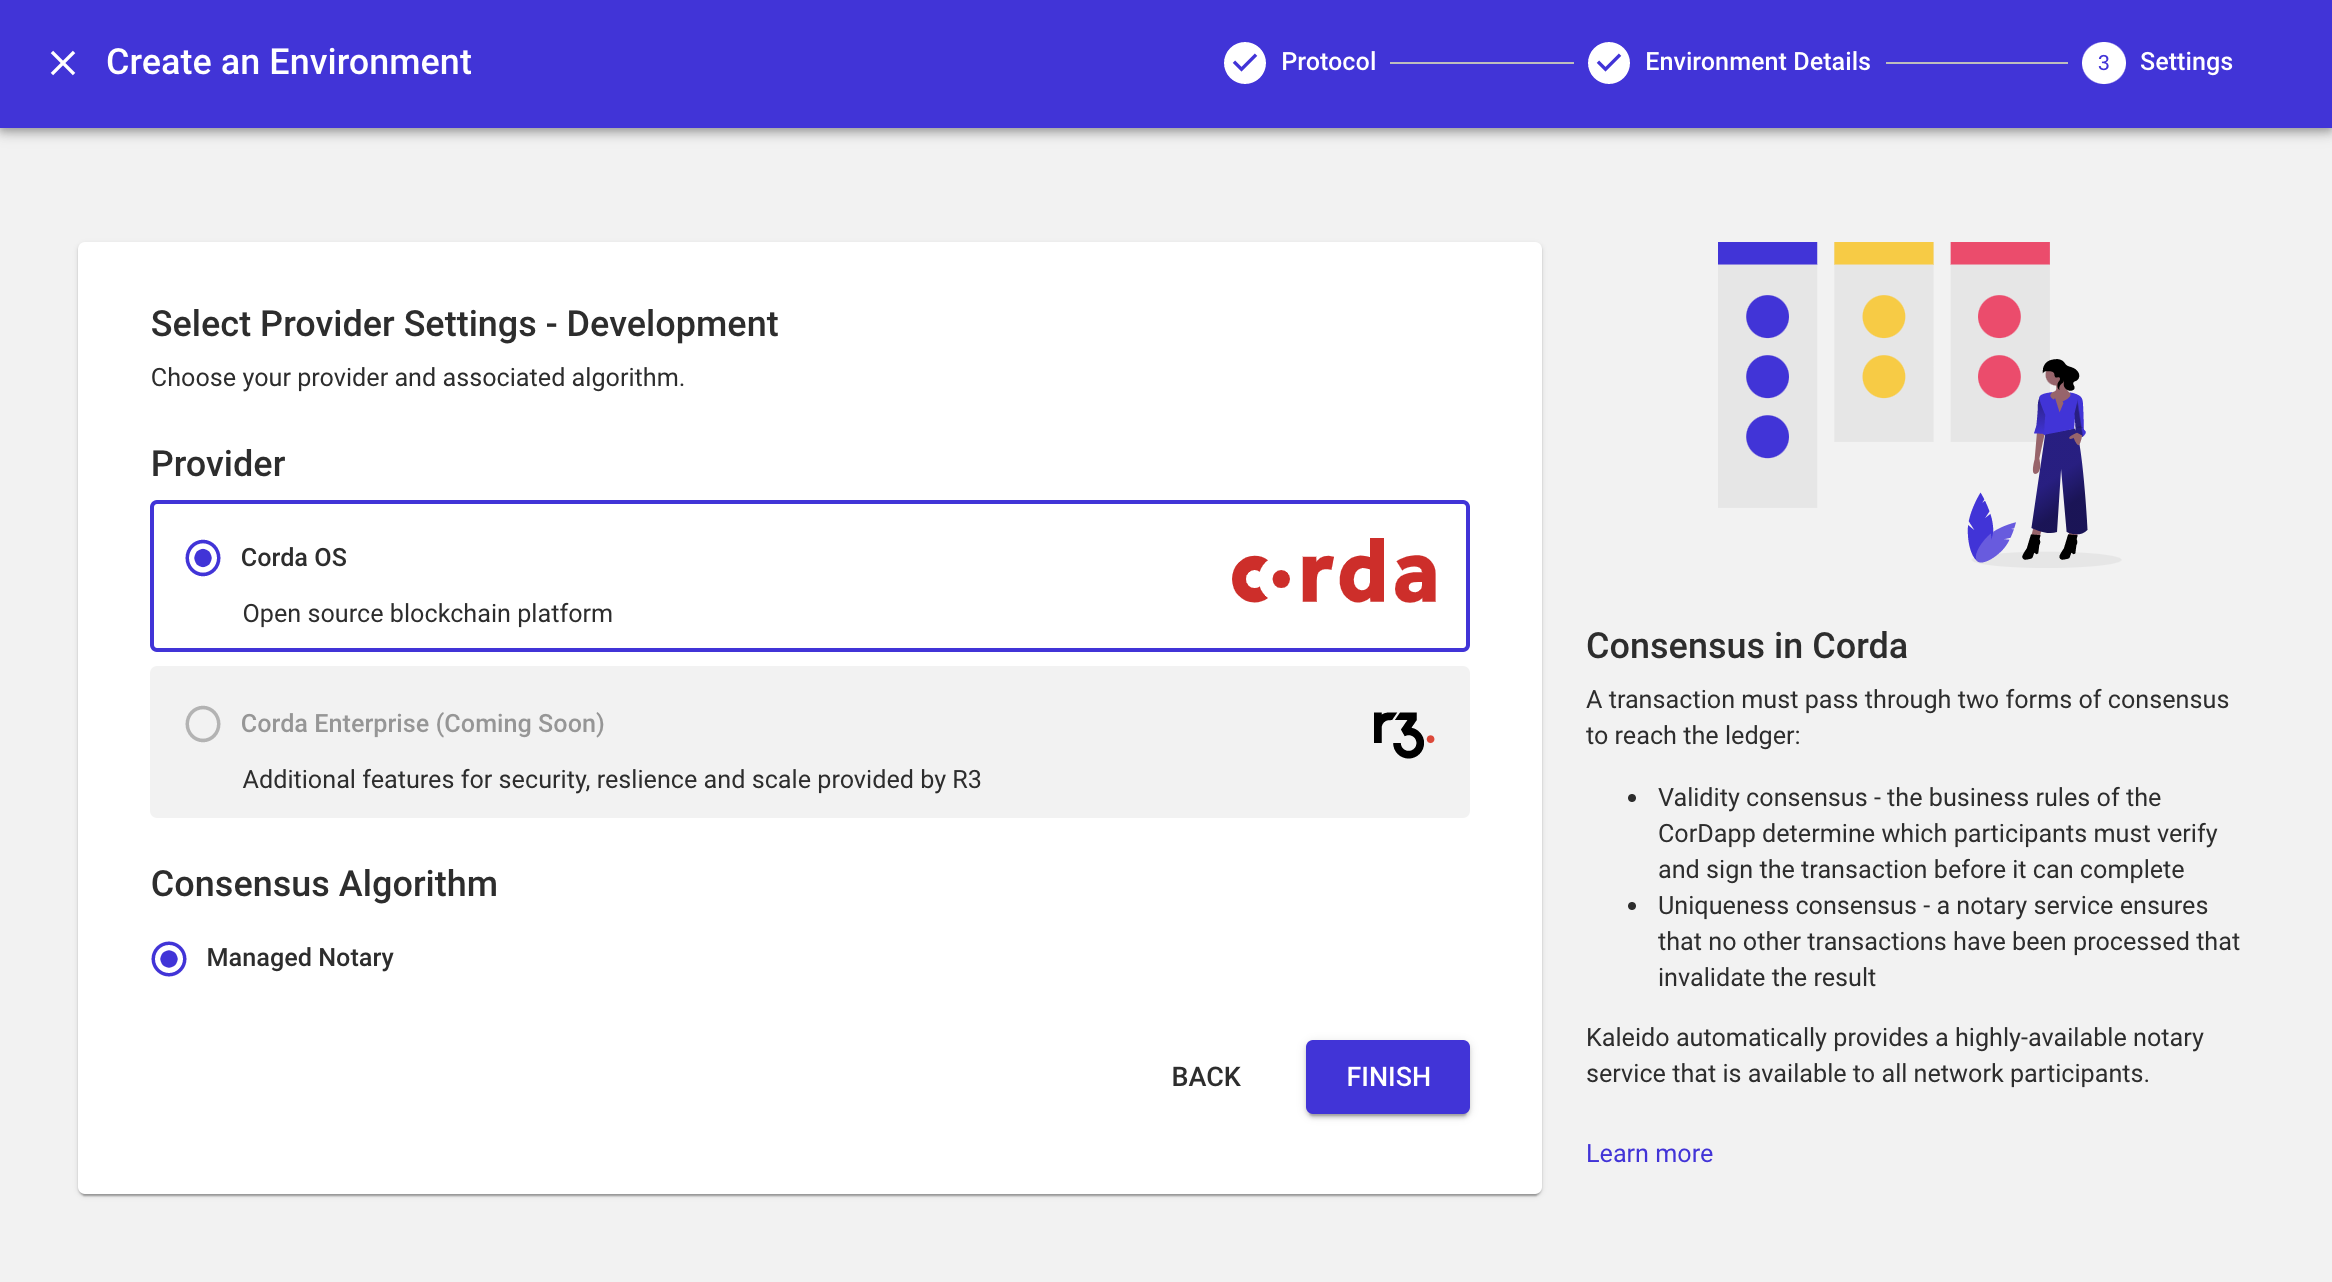Click the BACK navigation button

(x=1205, y=1077)
